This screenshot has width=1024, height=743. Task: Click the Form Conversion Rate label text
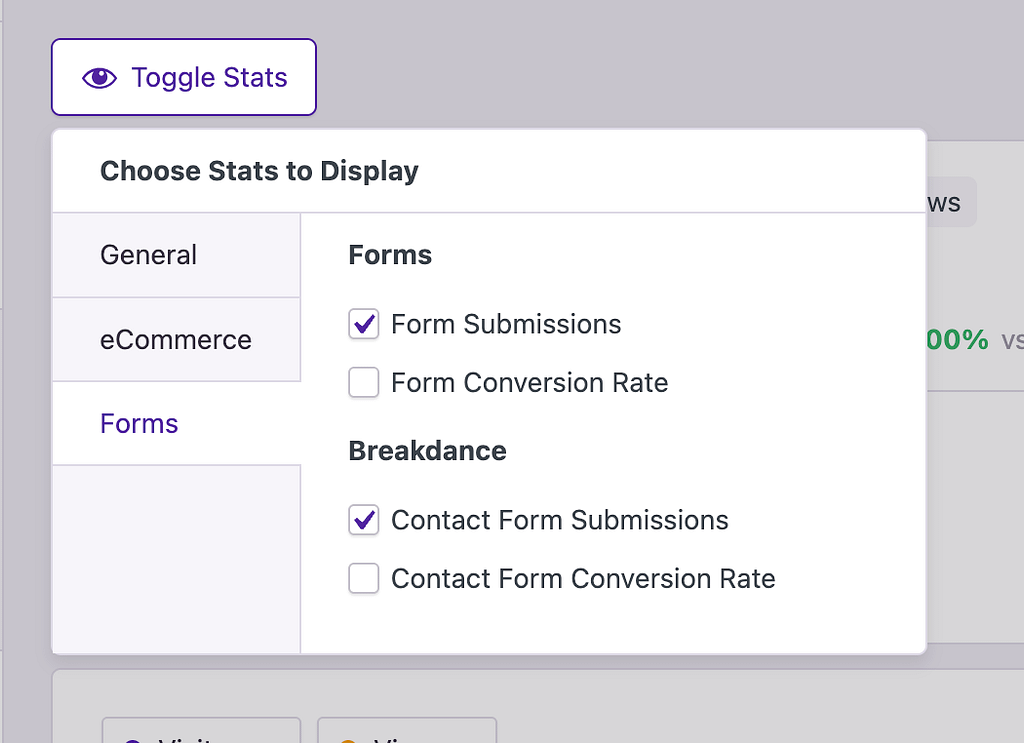coord(530,383)
